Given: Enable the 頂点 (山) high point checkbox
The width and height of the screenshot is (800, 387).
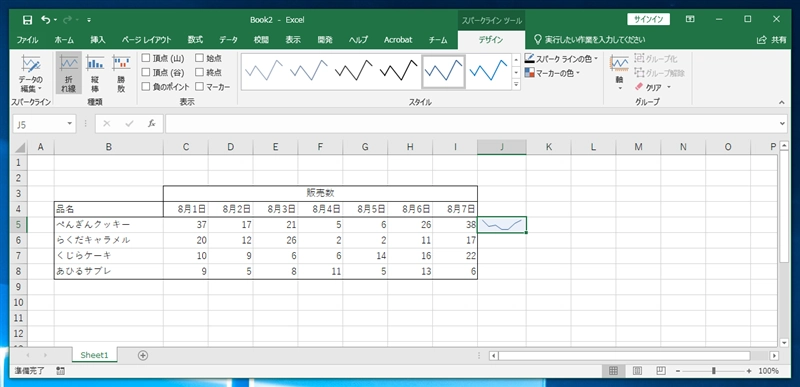Looking at the screenshot, I should (146, 59).
